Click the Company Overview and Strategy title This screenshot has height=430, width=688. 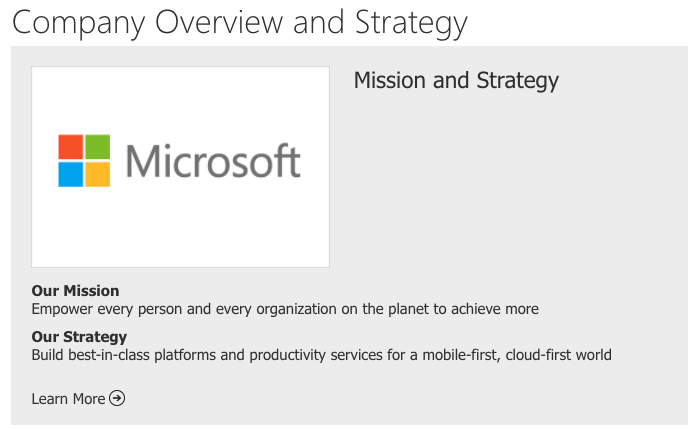(x=240, y=23)
